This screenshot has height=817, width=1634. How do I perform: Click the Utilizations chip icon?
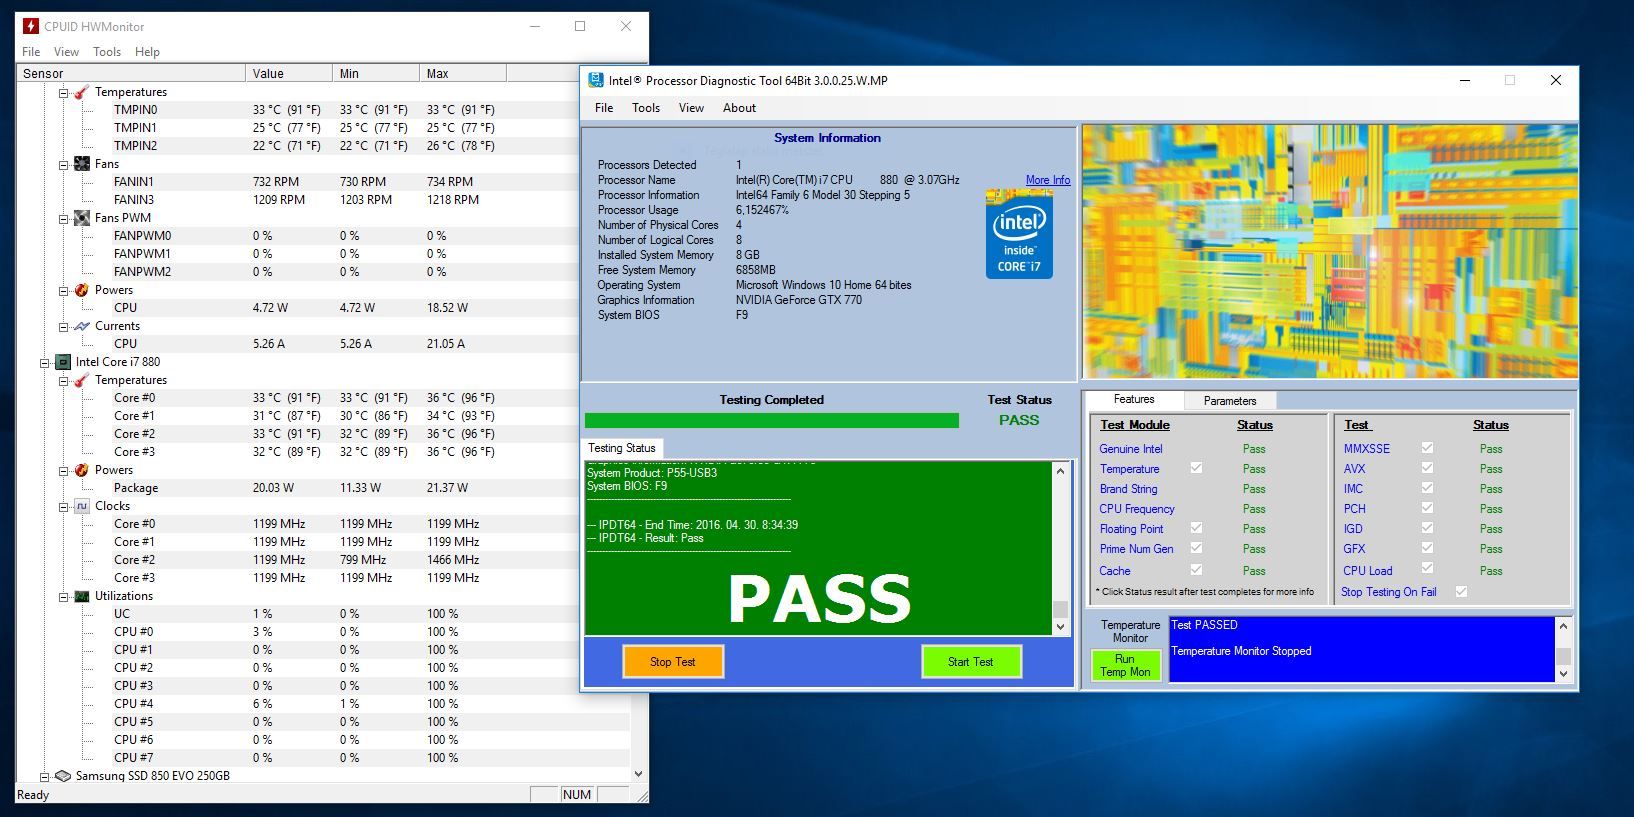pos(81,596)
